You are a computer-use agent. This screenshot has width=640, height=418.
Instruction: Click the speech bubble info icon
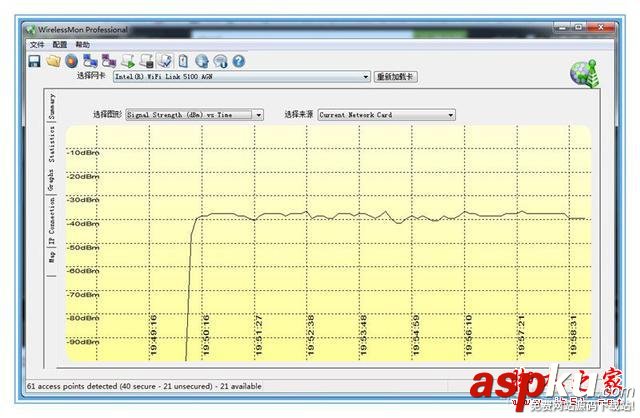coord(220,61)
